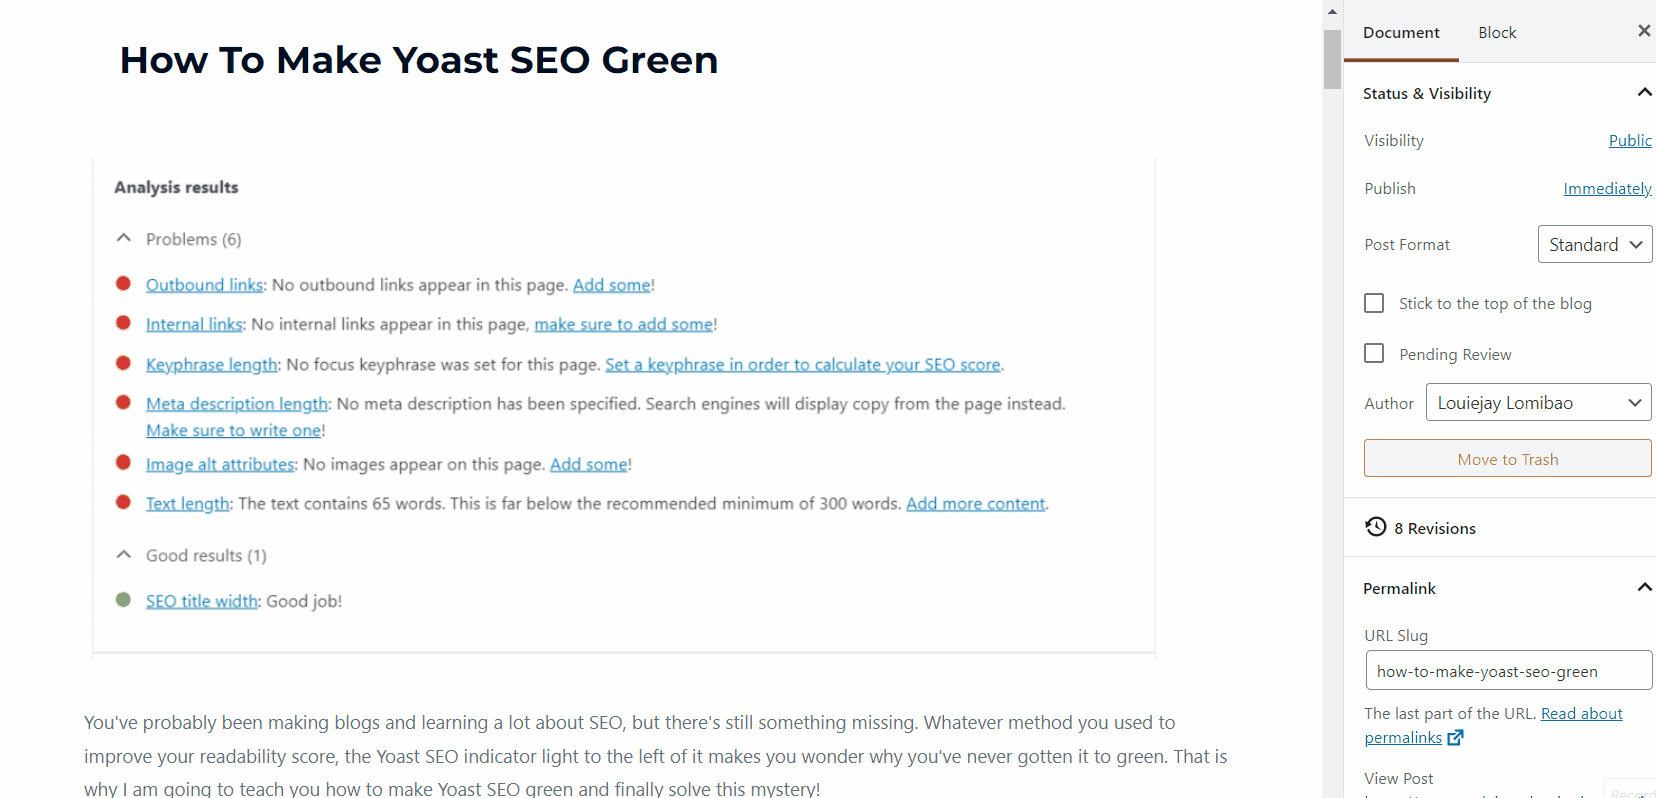Select the Document tab
1656x798 pixels.
point(1401,32)
